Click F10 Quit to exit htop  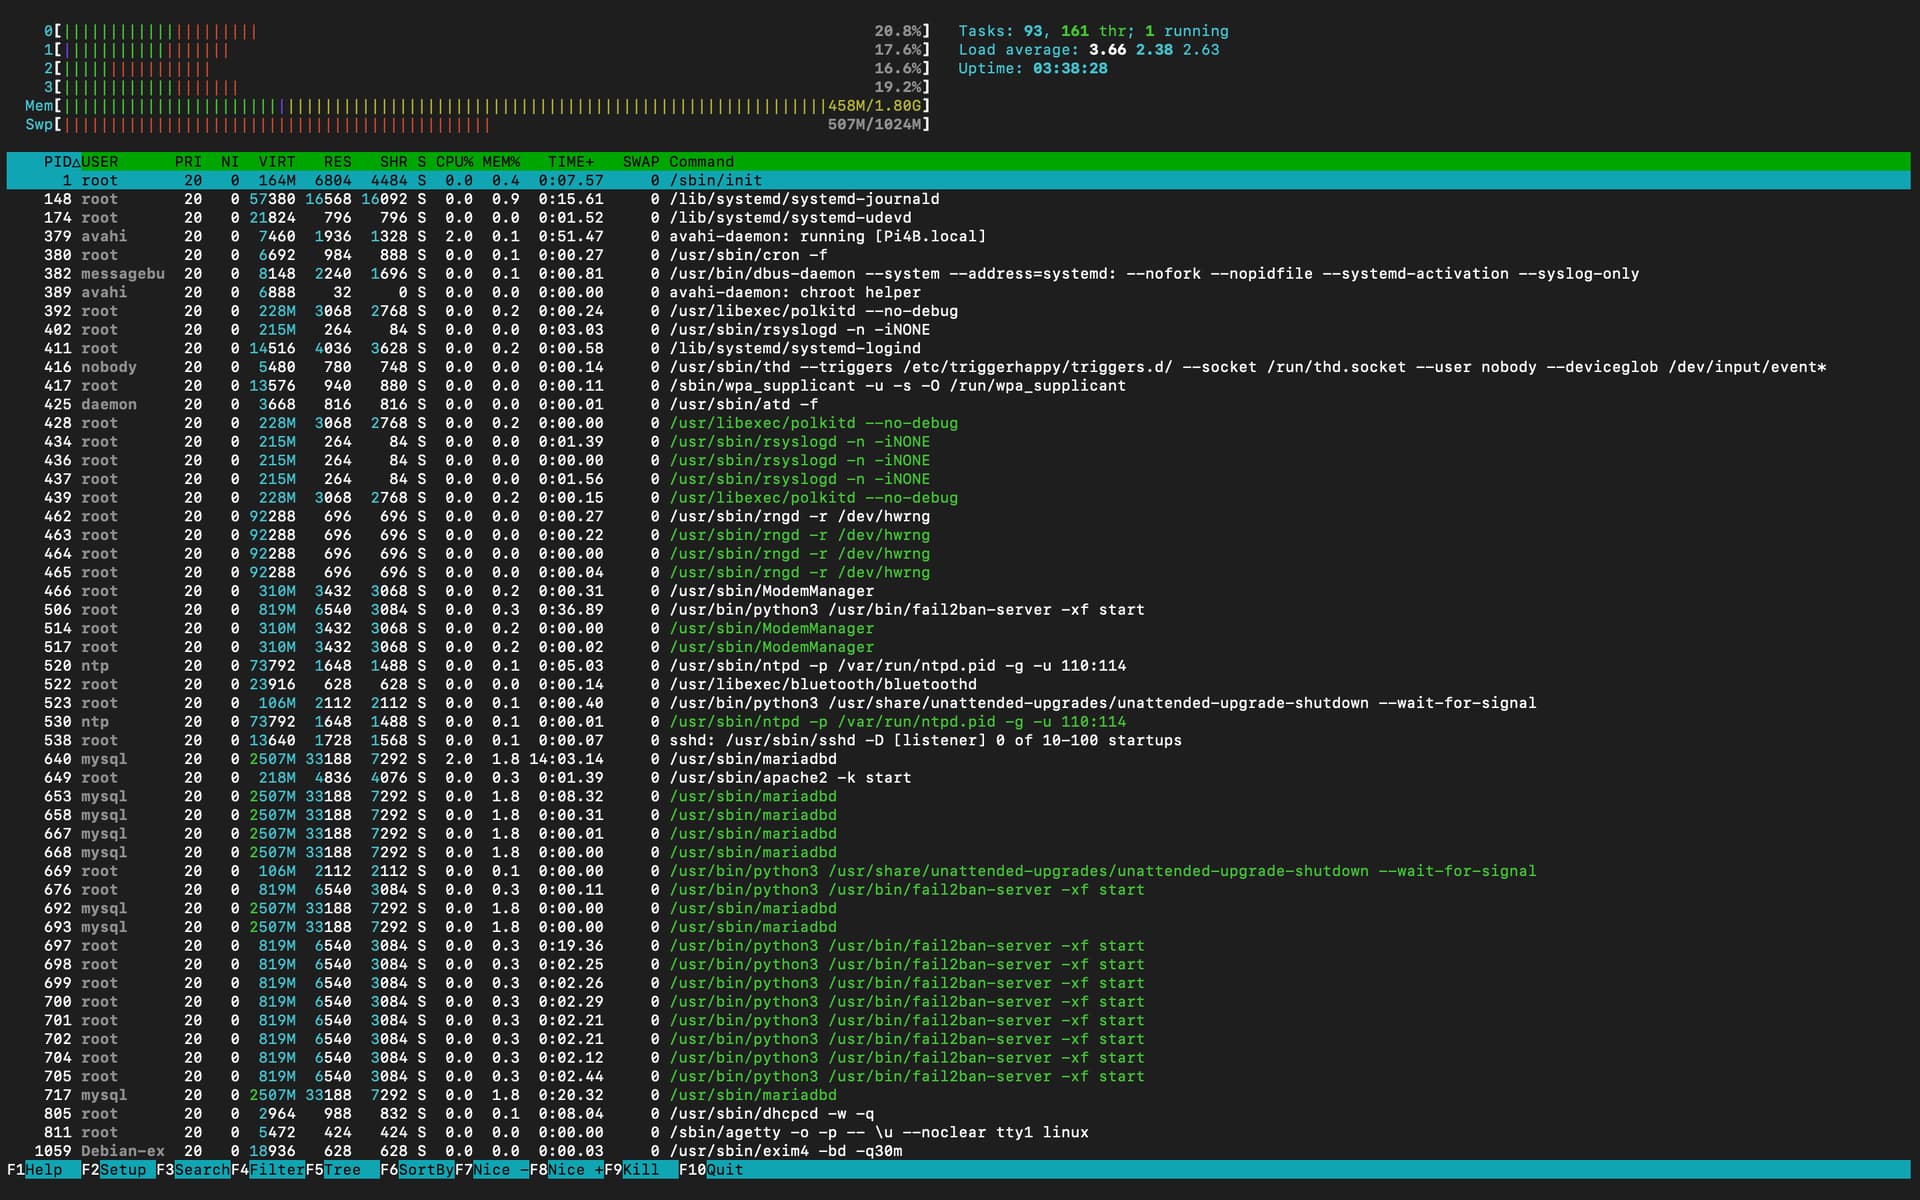tap(722, 1169)
